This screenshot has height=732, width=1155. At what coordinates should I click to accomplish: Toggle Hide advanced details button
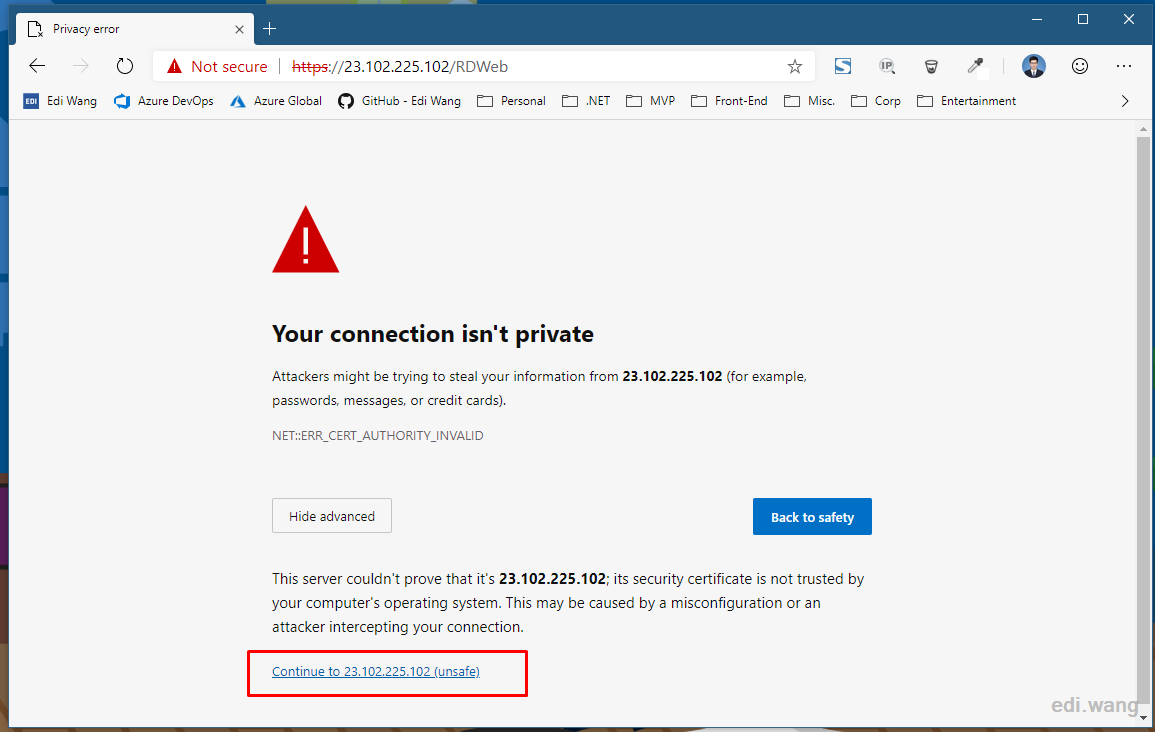331,515
